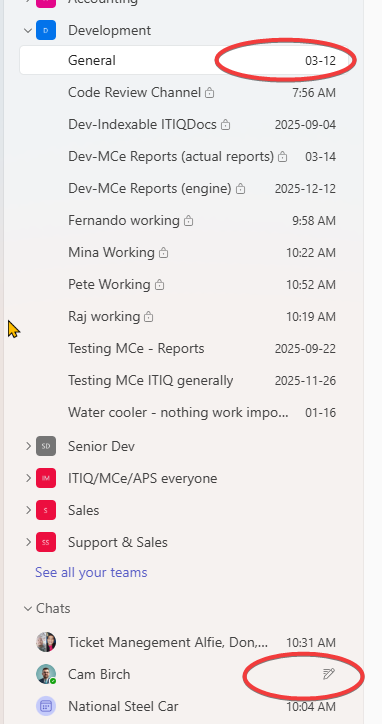Collapse the Development team chevron
This screenshot has height=724, width=382.
[x=28, y=30]
